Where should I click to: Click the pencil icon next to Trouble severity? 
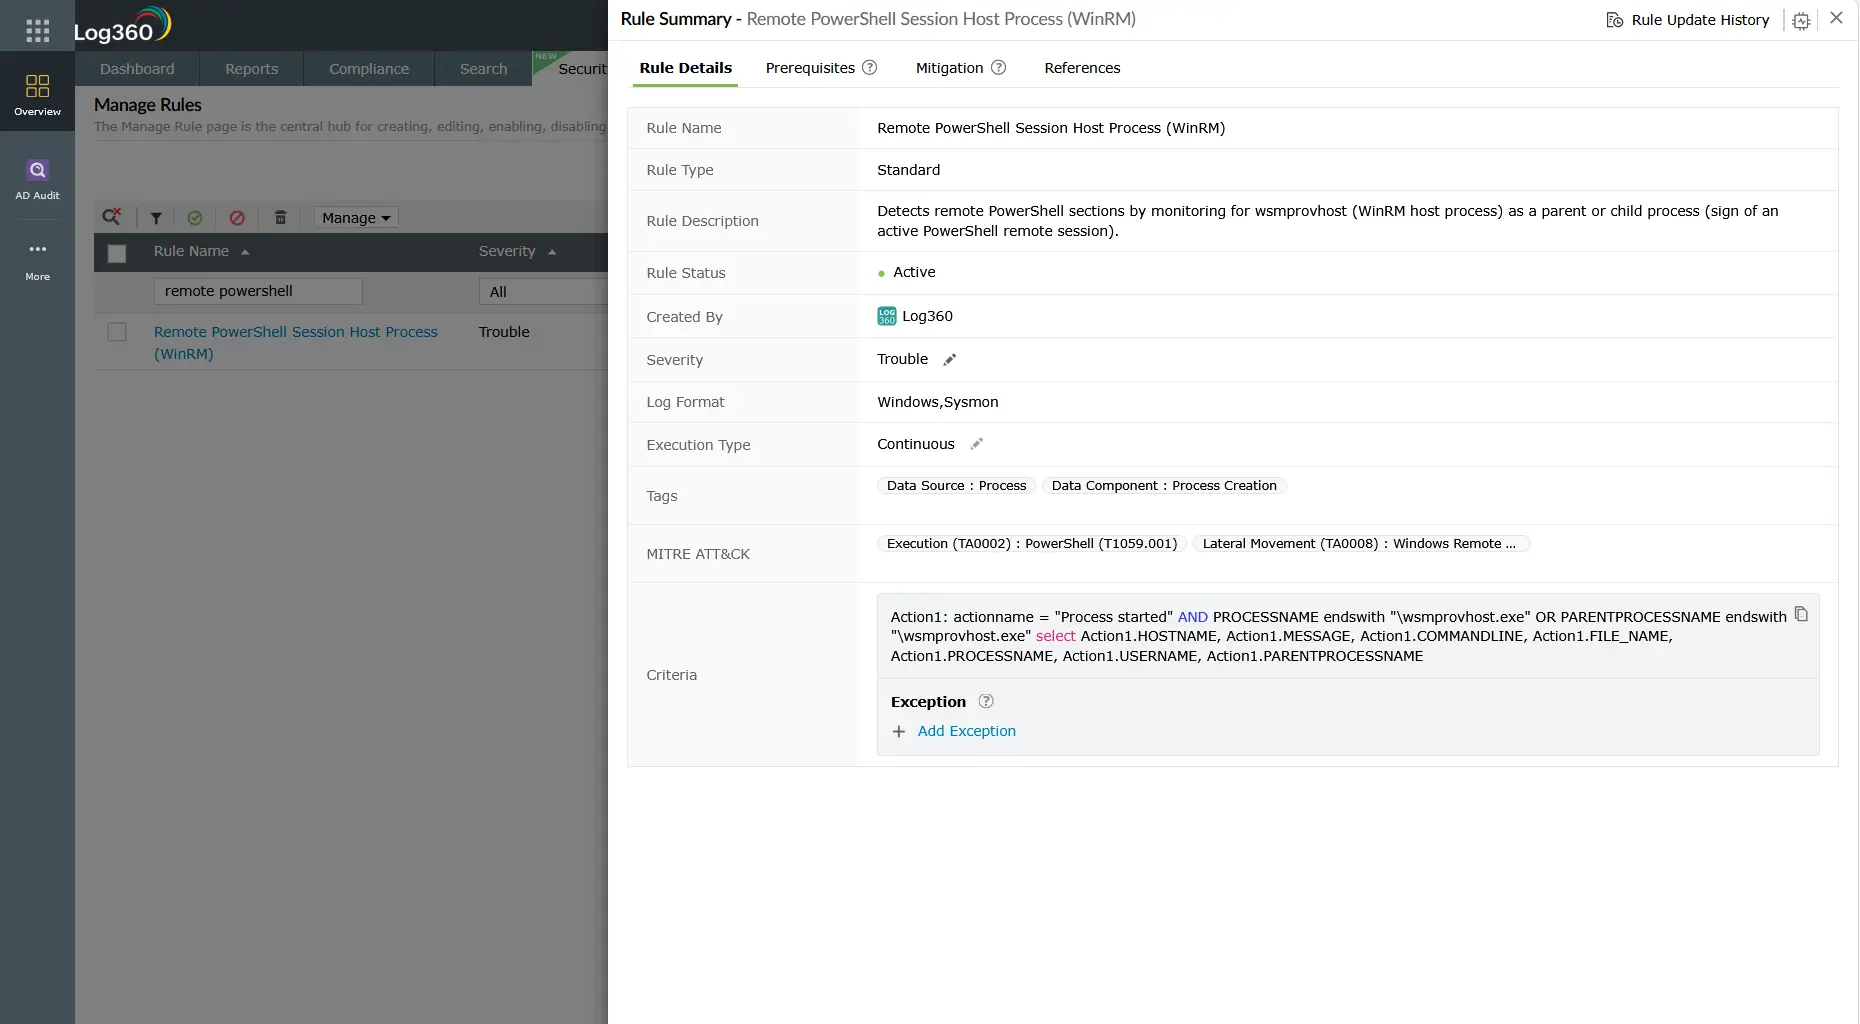click(x=950, y=360)
